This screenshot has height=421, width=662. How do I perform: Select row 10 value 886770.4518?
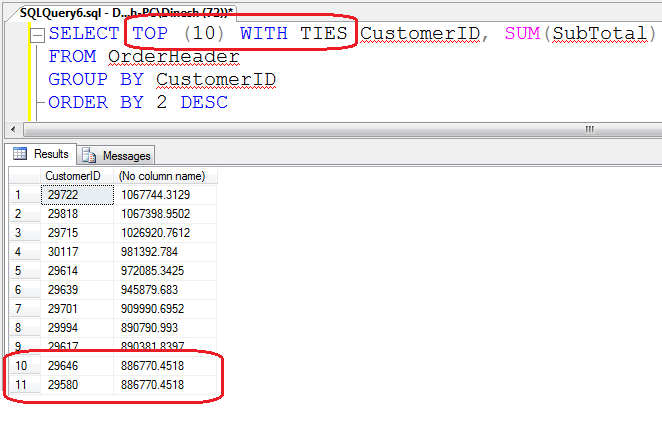[x=165, y=366]
